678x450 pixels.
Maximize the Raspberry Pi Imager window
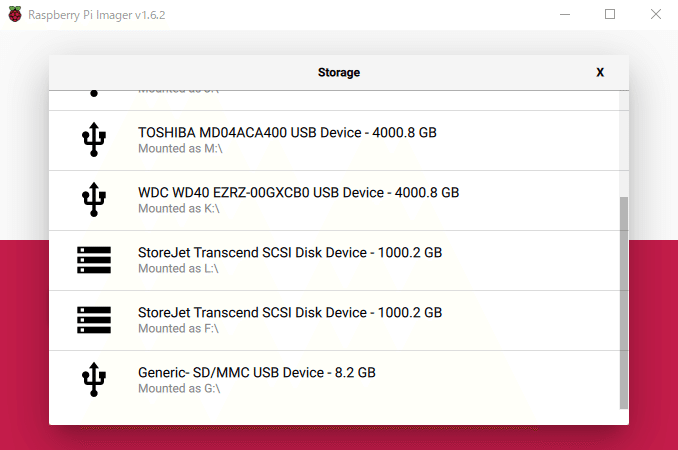click(610, 14)
